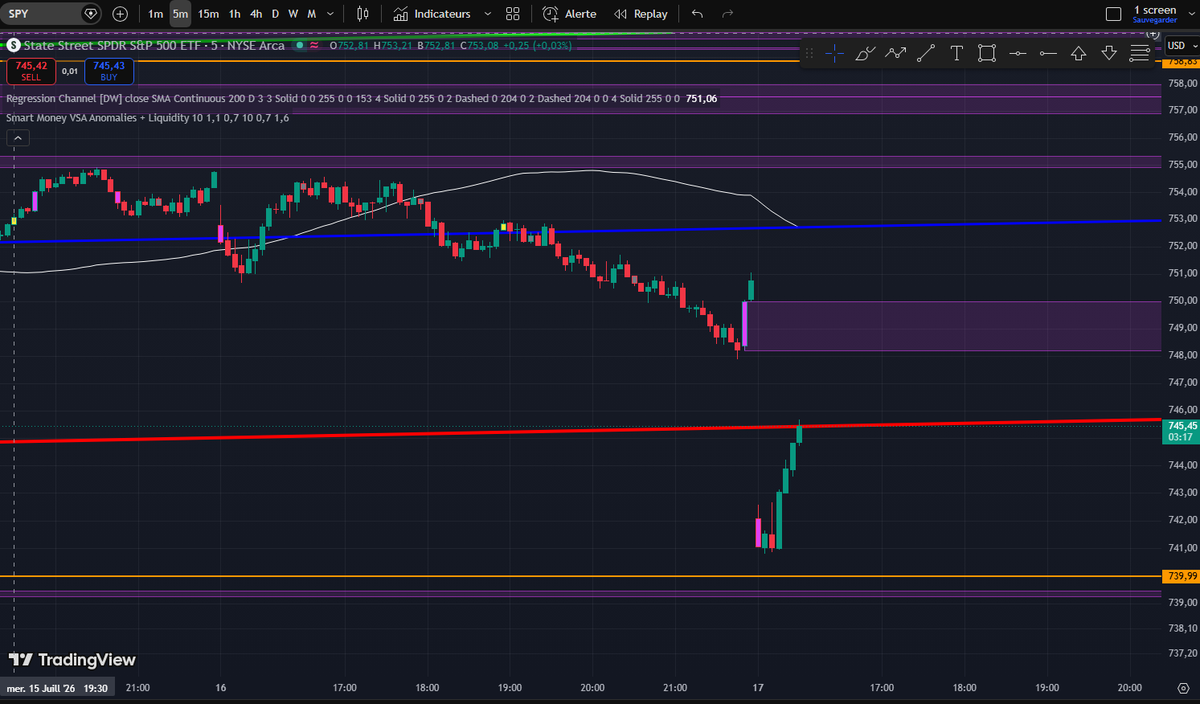Image resolution: width=1200 pixels, height=704 pixels.
Task: Switch to the 1m timeframe
Action: coord(156,14)
